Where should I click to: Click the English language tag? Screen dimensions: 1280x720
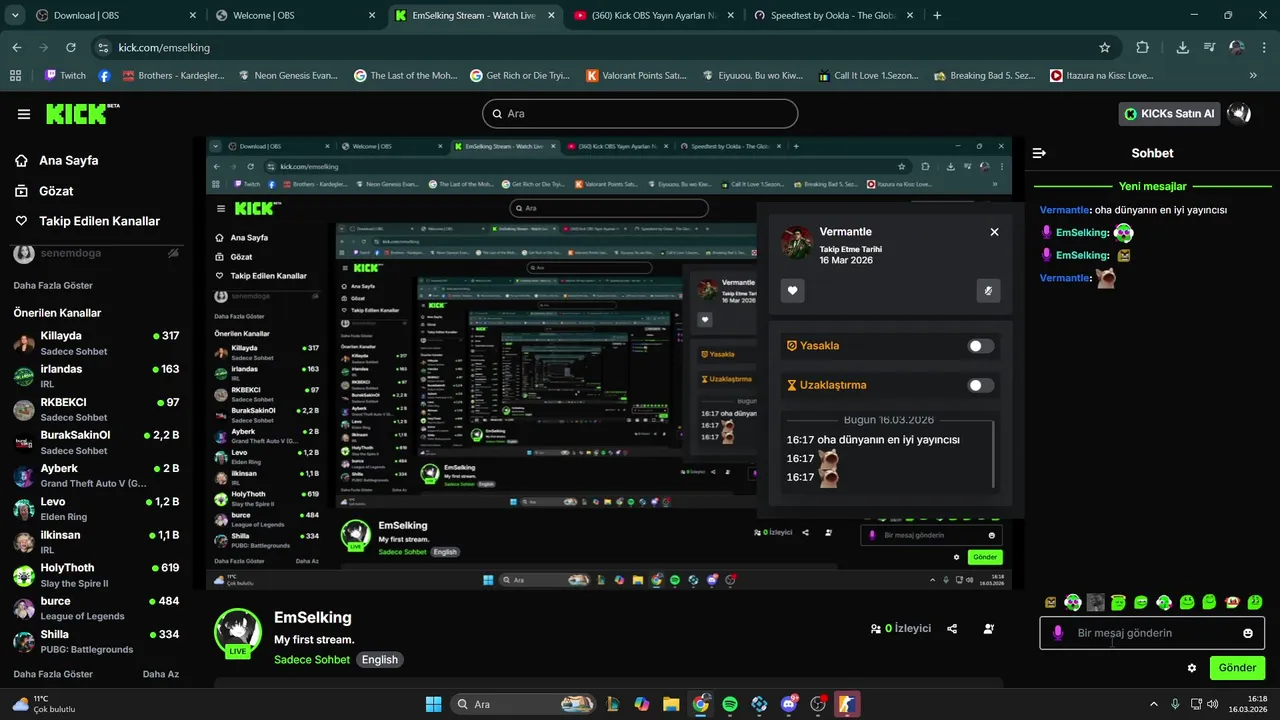click(x=380, y=660)
